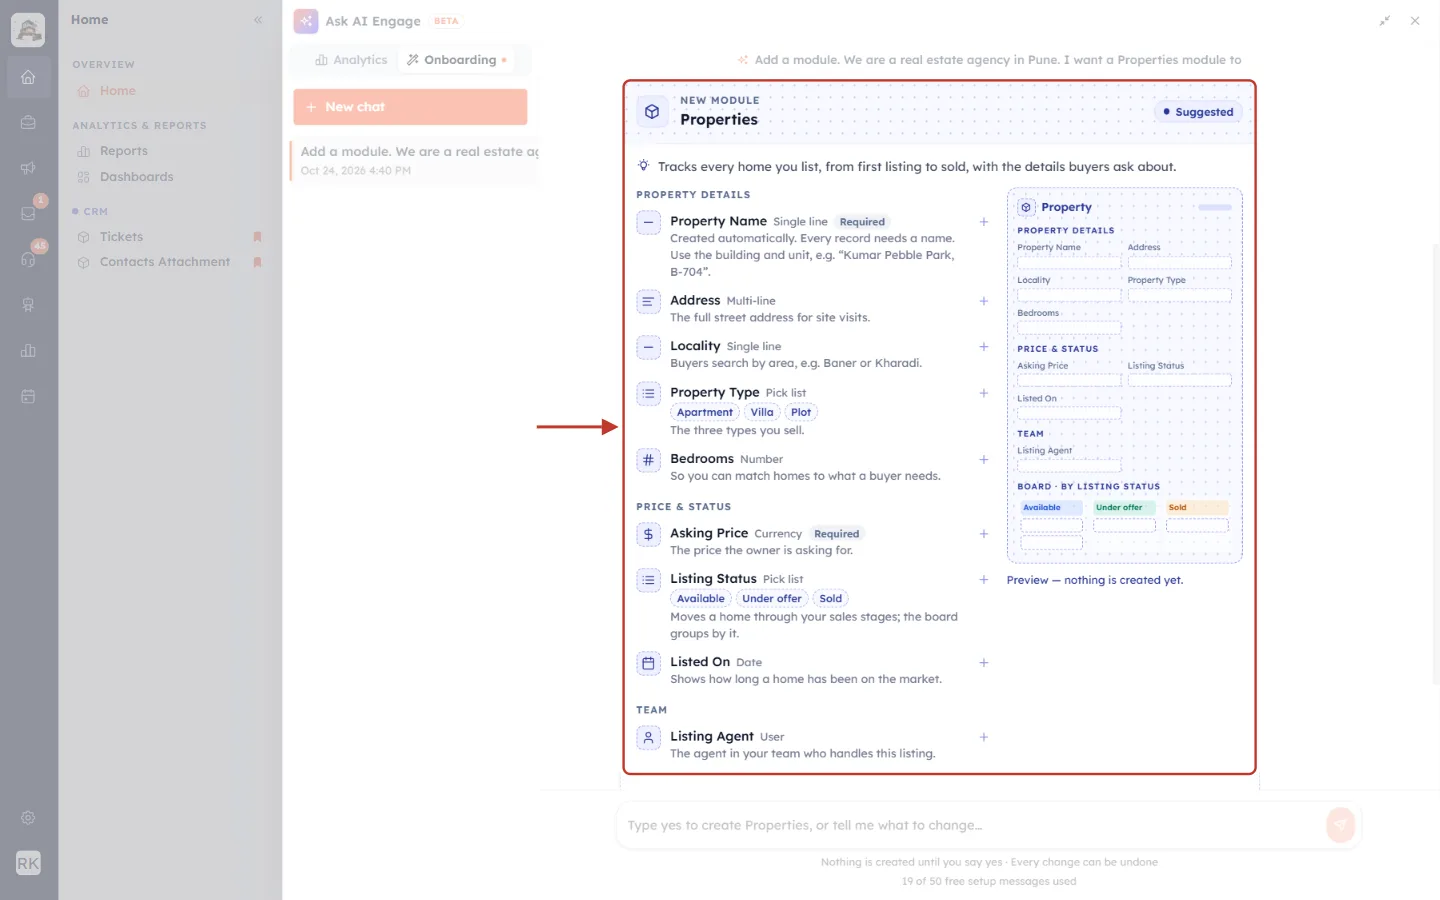The width and height of the screenshot is (1440, 900).
Task: Open the calendar icon in the left rail
Action: [28, 396]
